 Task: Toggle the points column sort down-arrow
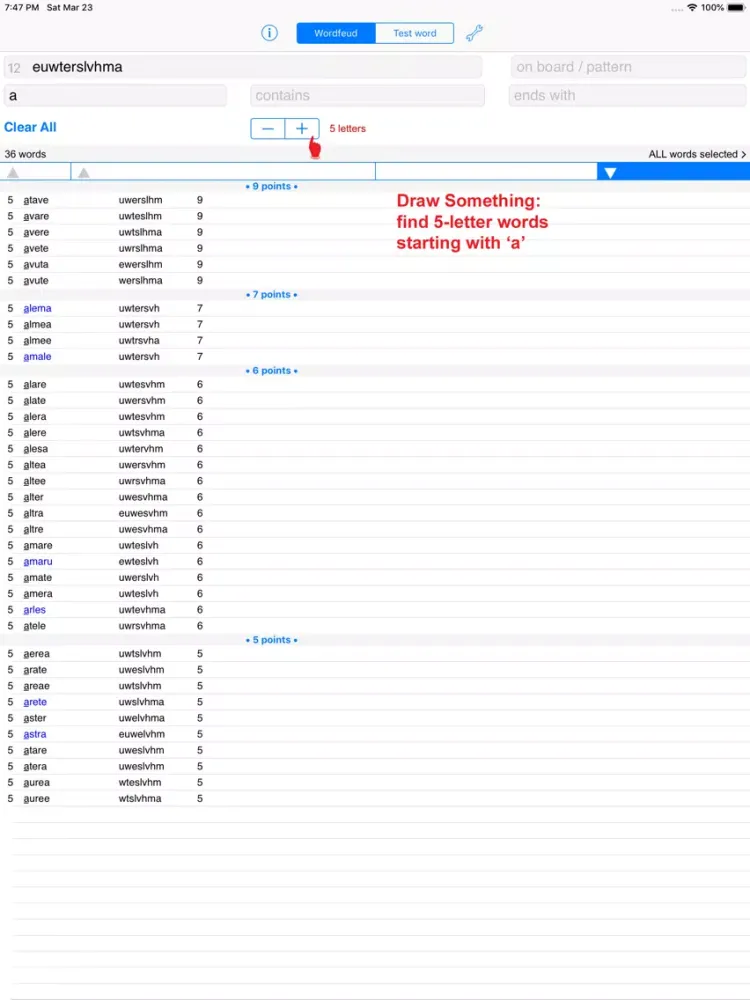[610, 173]
